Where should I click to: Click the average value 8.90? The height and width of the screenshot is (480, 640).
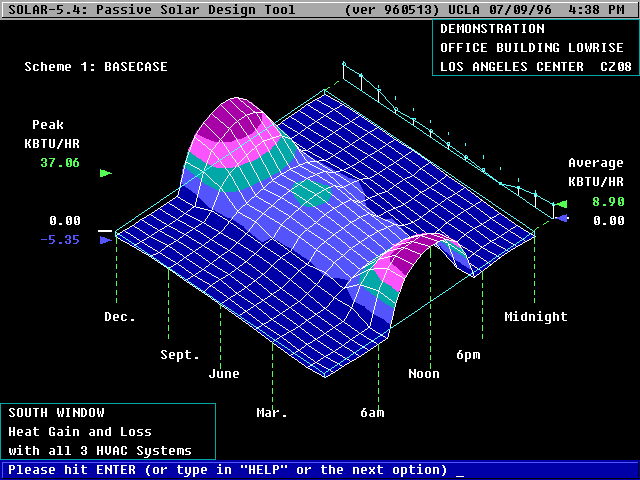pos(608,202)
